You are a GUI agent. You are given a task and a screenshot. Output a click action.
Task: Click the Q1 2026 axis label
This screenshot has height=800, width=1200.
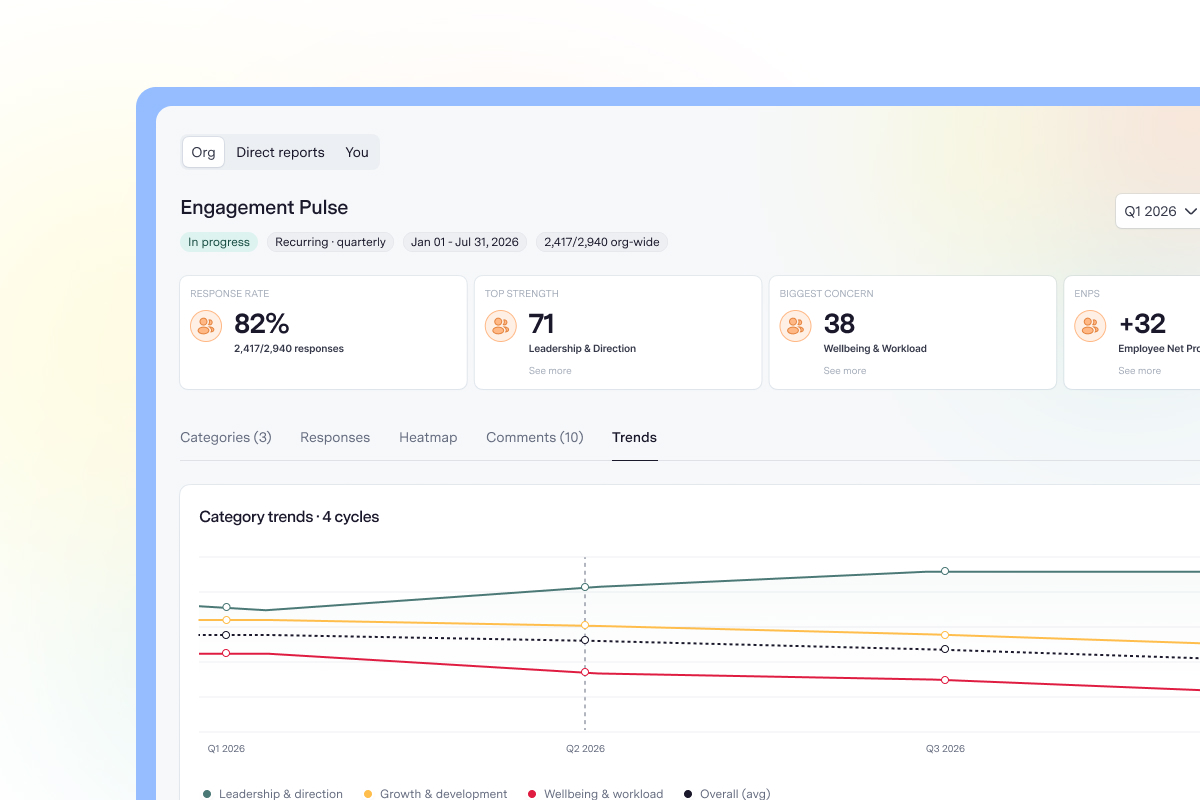point(226,749)
